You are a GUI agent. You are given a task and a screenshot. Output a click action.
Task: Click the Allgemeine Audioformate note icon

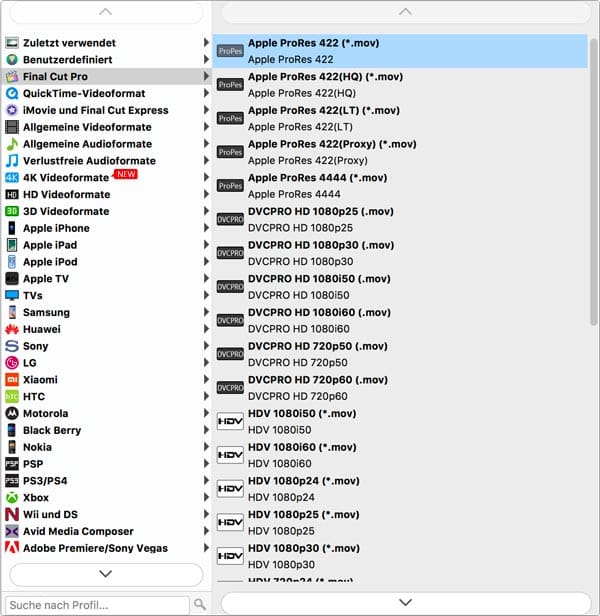pos(12,144)
